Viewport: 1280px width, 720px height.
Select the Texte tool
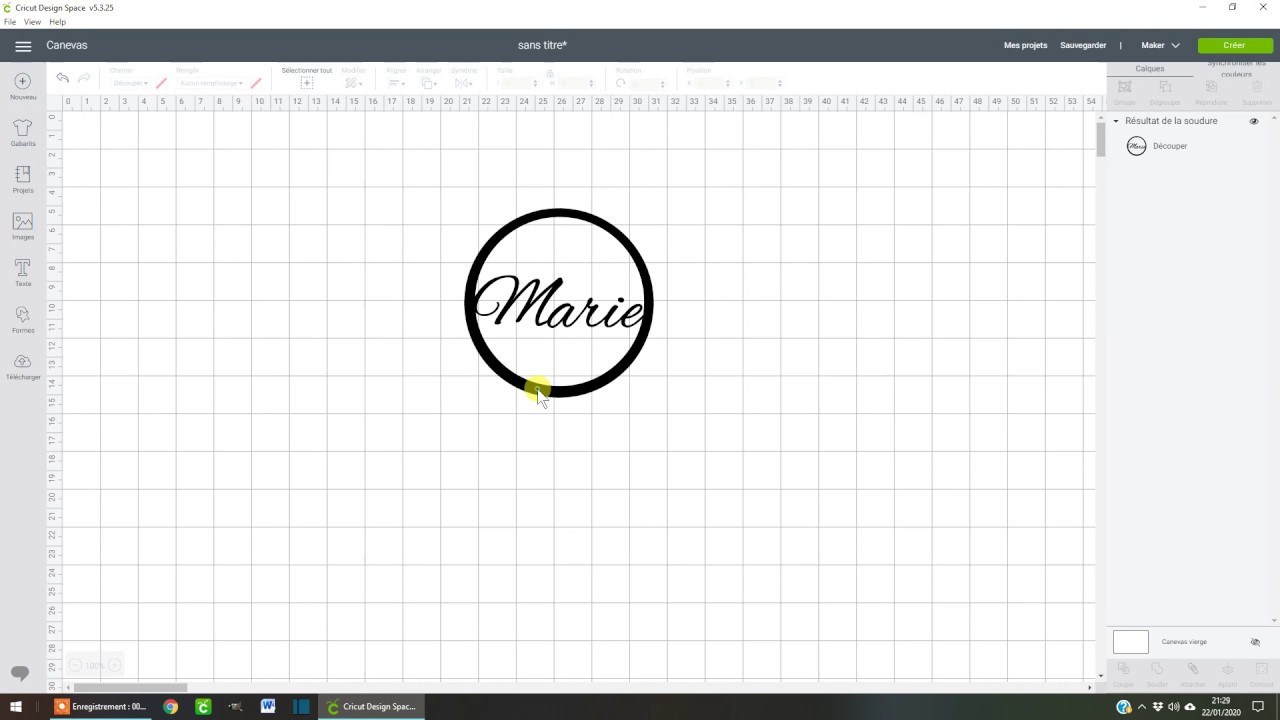coord(23,268)
